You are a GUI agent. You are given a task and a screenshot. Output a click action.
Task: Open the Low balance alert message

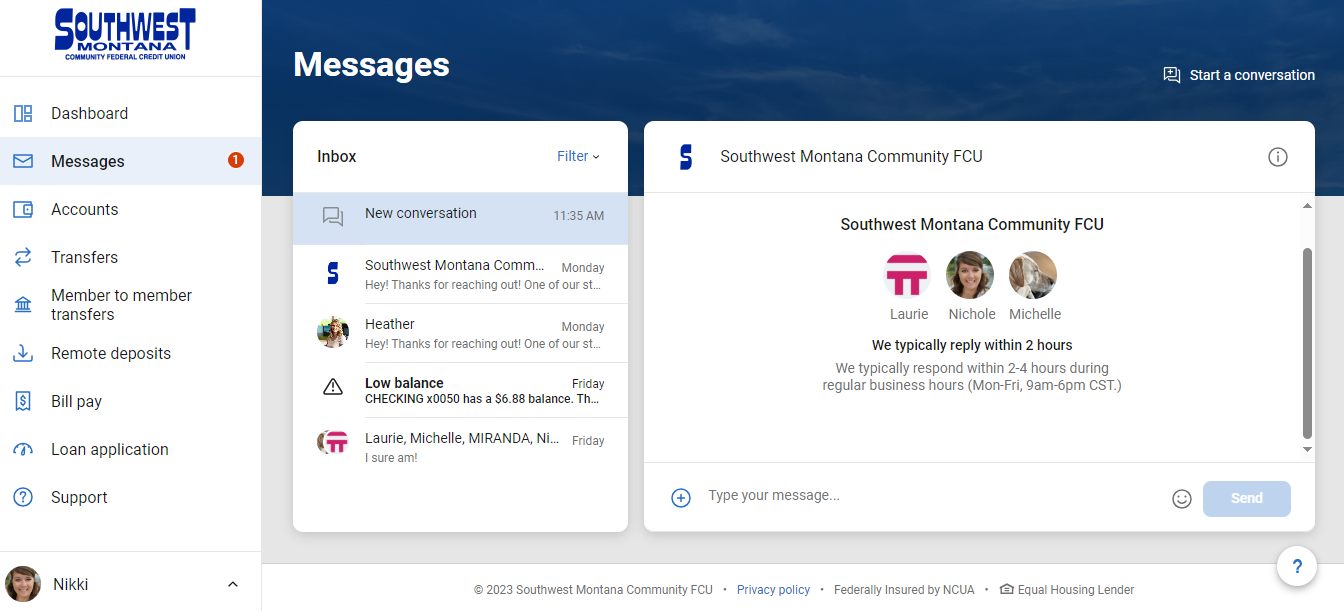460,390
